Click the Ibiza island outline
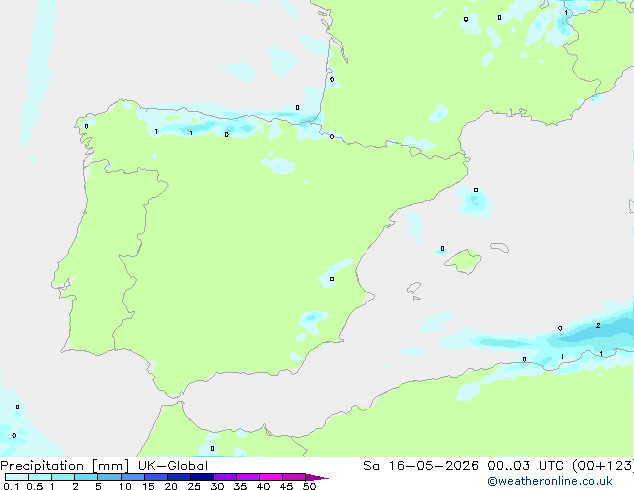This screenshot has width=634, height=490. pos(414,288)
